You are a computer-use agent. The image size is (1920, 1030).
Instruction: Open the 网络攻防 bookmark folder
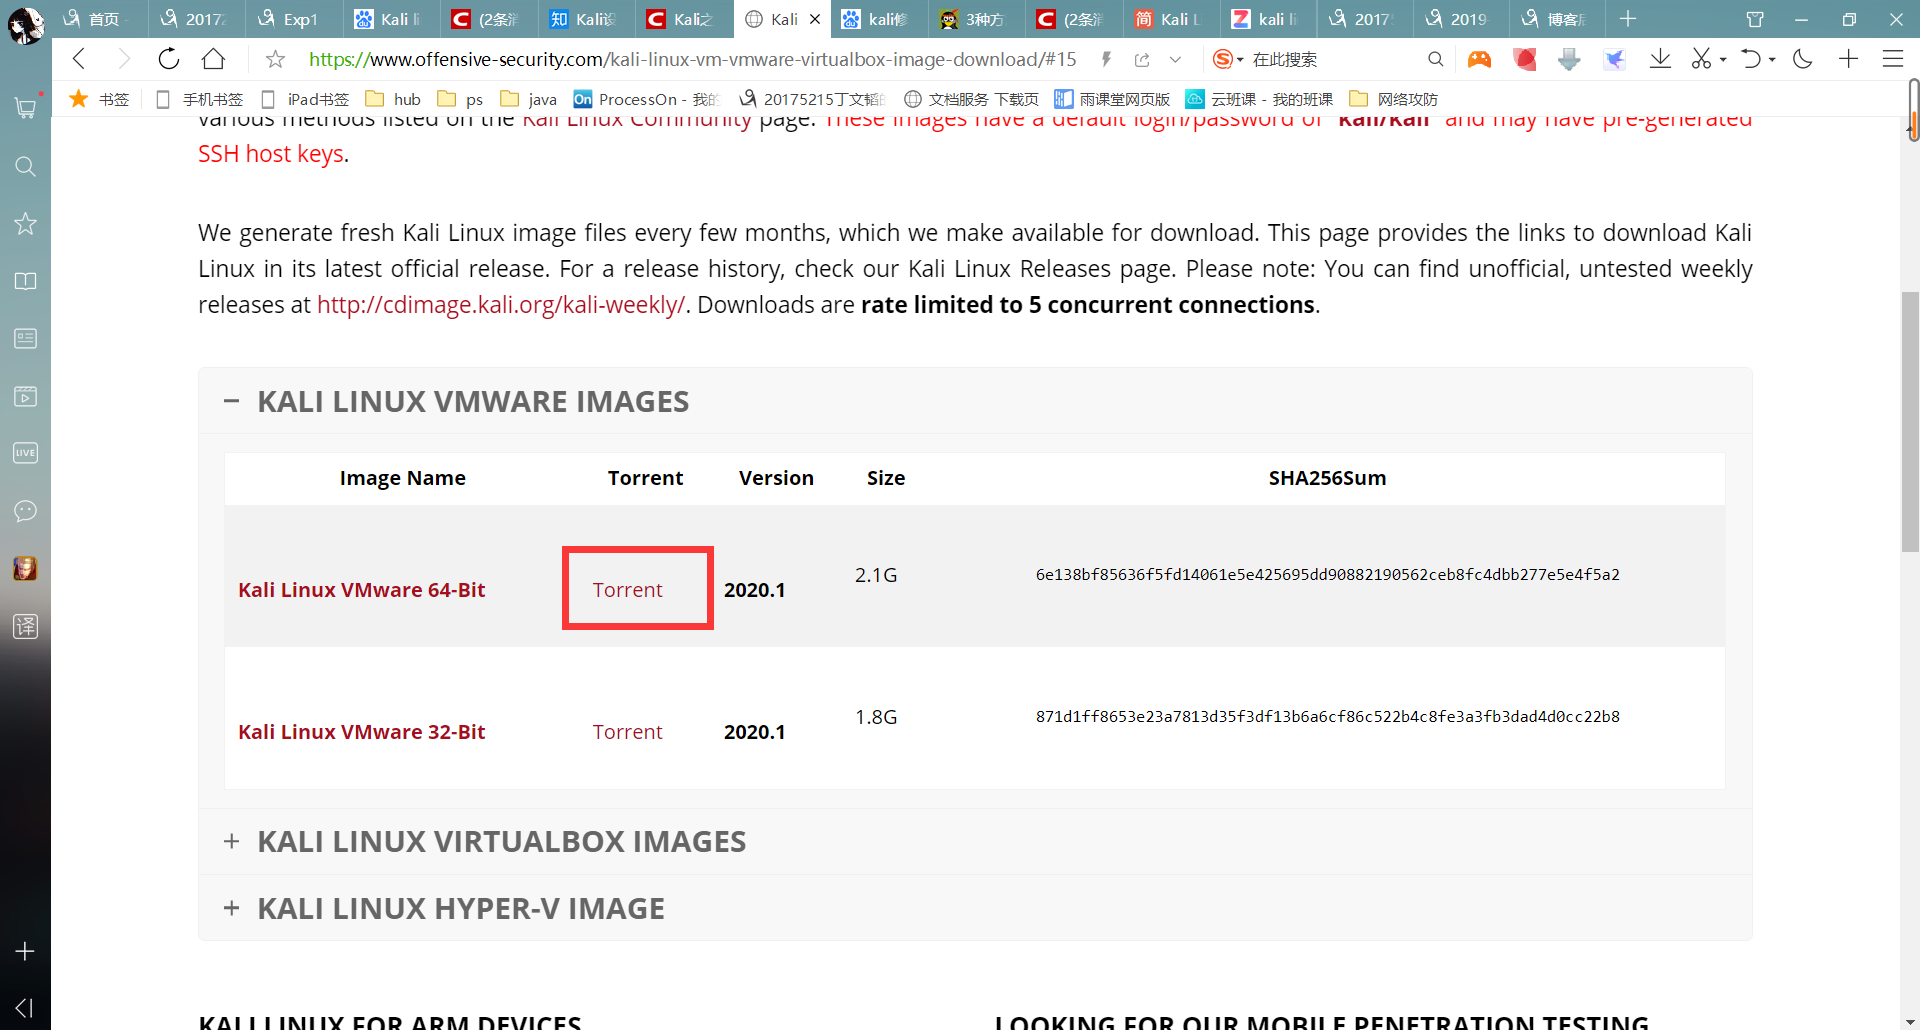(x=1393, y=99)
